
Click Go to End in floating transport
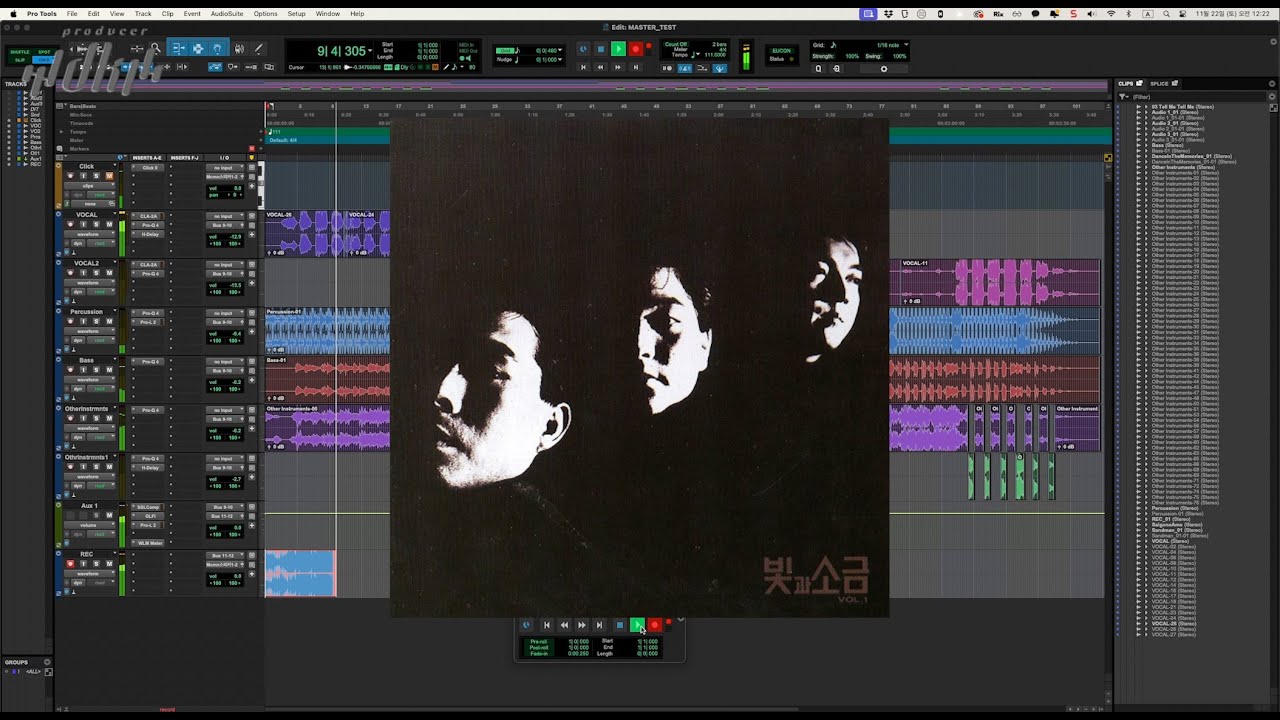599,625
